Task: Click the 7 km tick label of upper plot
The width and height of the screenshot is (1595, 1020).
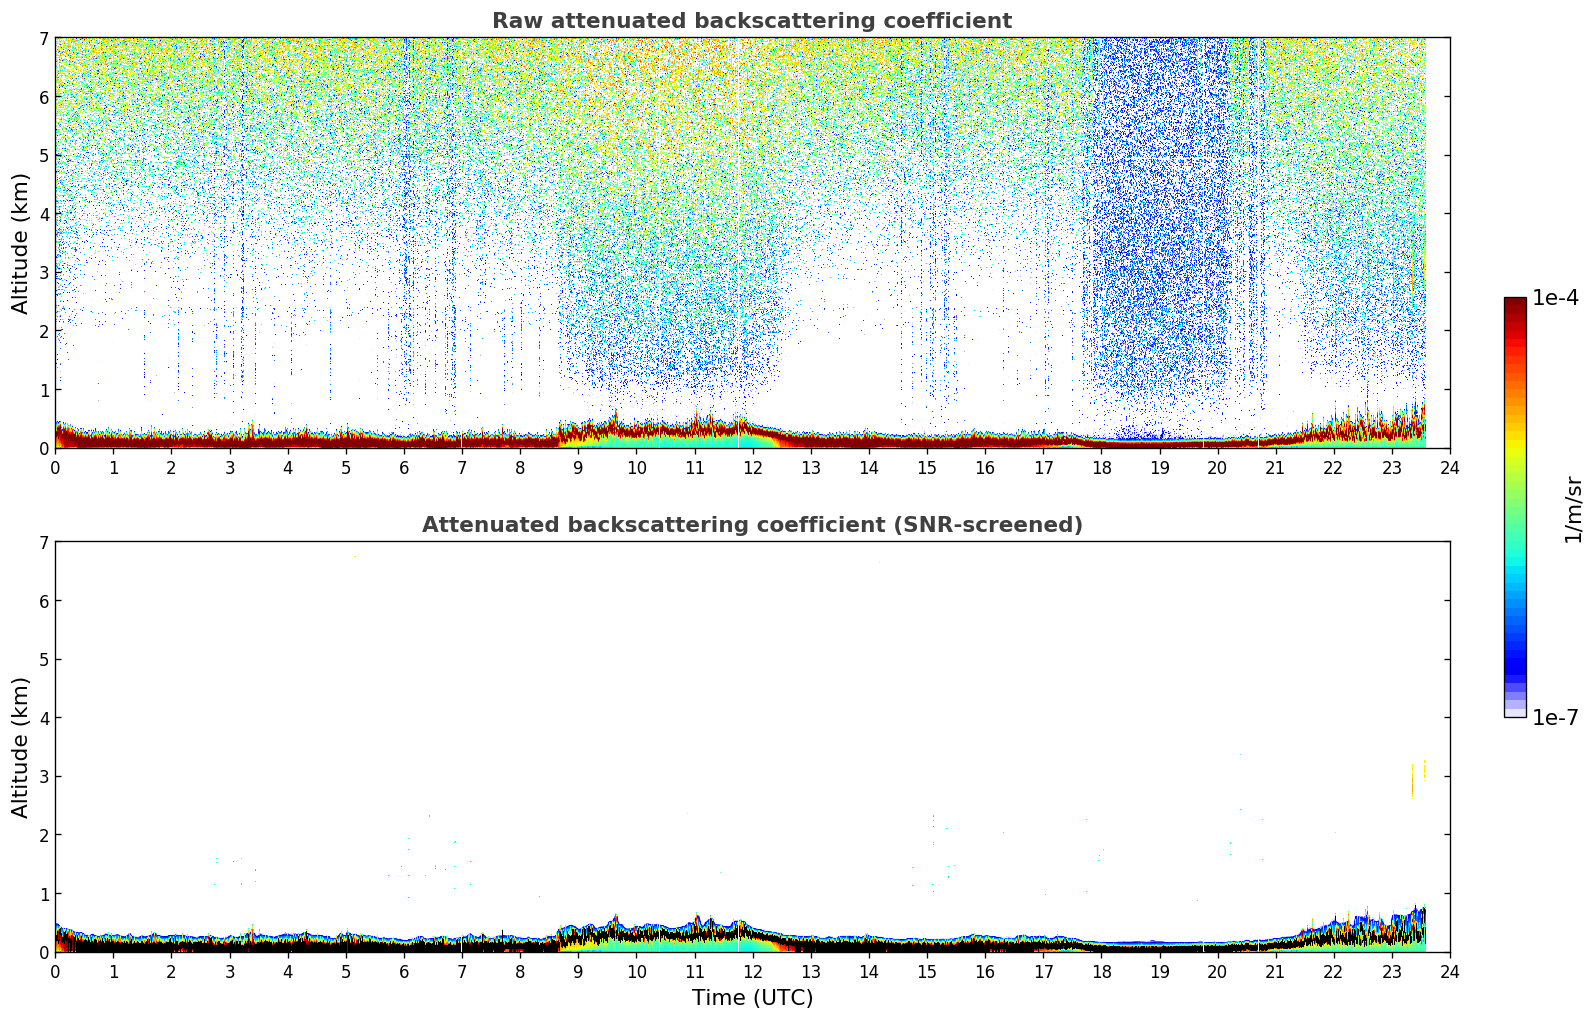Action: point(43,39)
